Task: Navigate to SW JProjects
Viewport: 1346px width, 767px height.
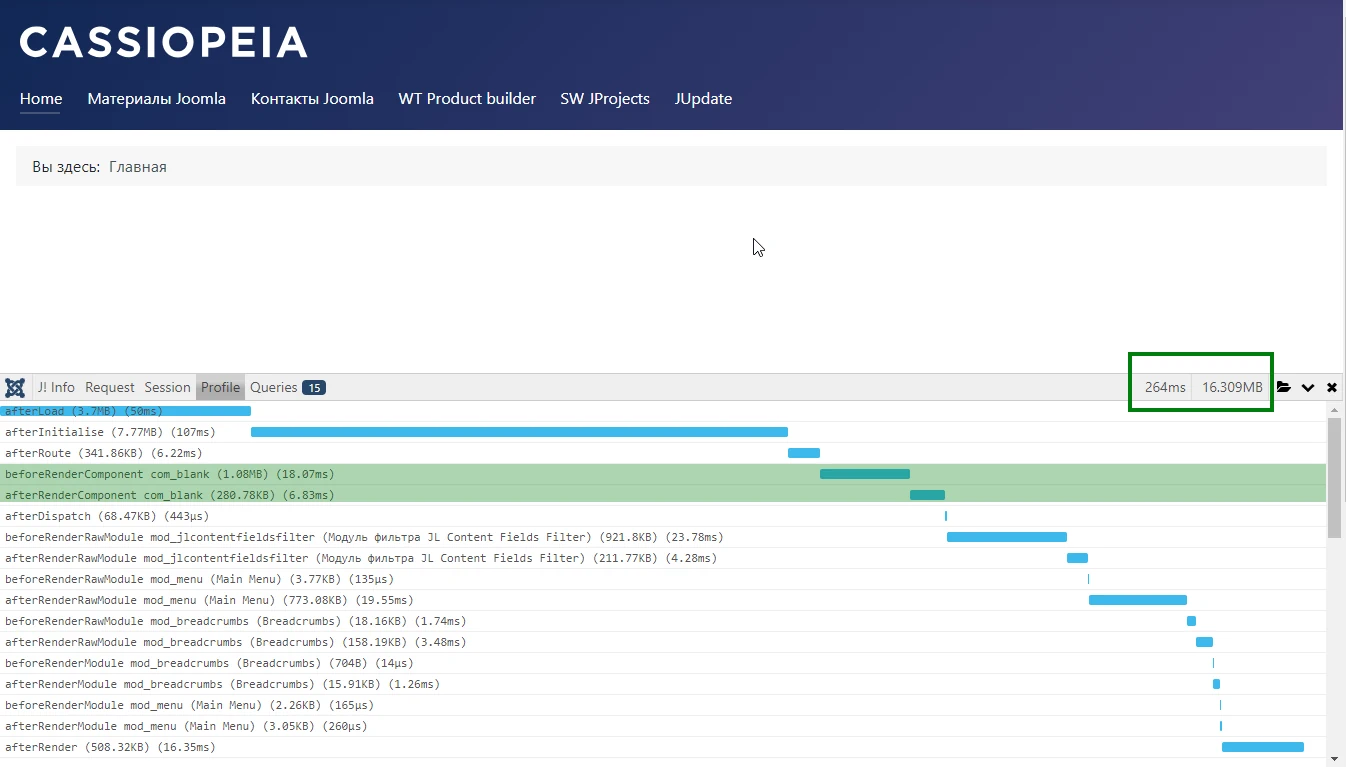Action: [605, 99]
